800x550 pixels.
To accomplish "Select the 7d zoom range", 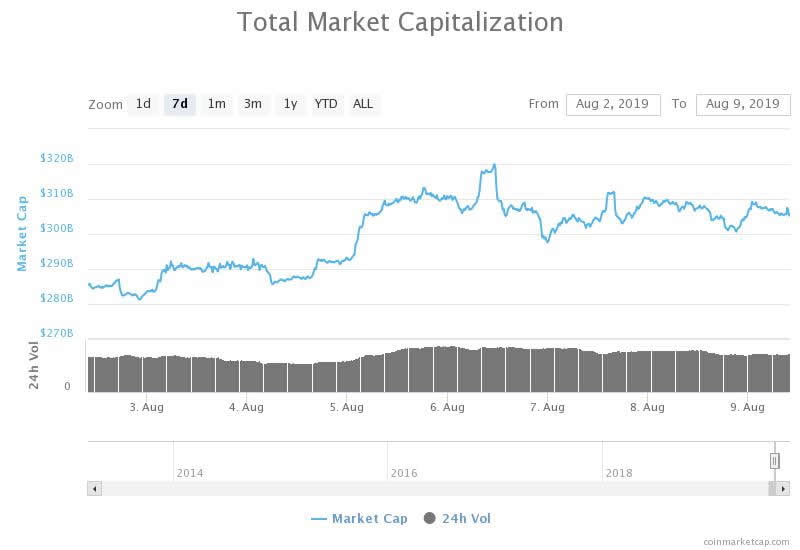I will [x=180, y=104].
